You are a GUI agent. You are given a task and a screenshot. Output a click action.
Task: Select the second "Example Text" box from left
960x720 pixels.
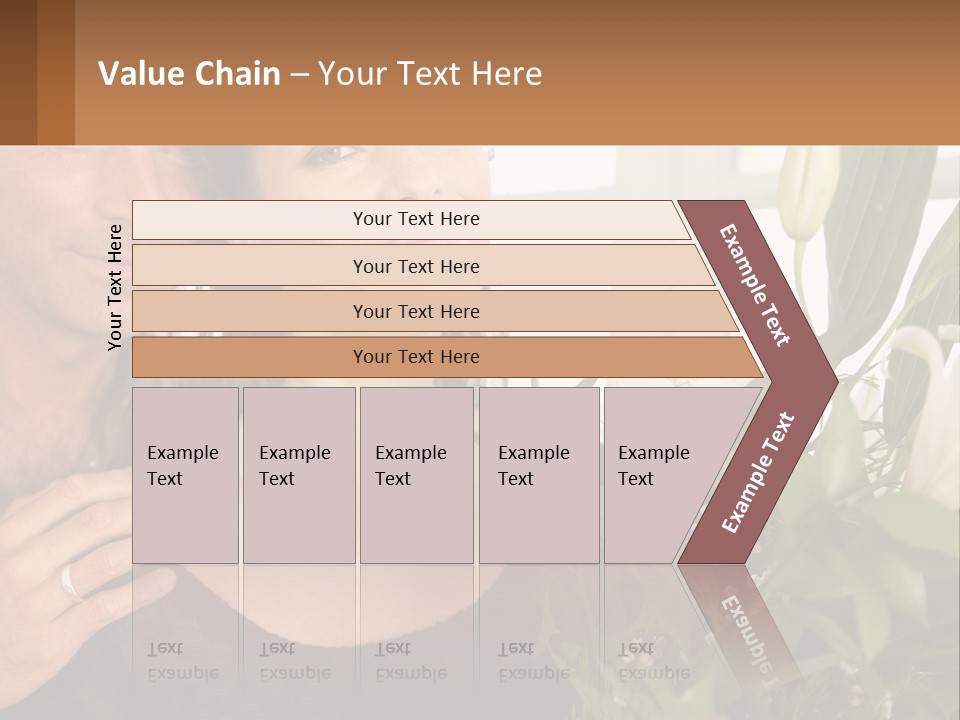point(298,475)
